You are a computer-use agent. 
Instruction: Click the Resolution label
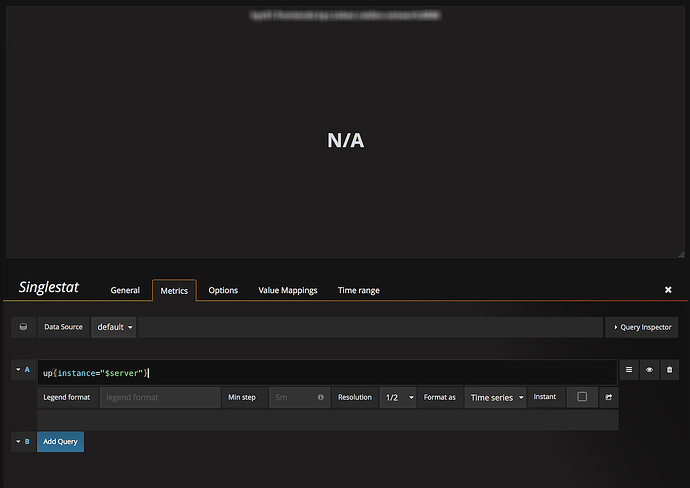[x=355, y=397]
